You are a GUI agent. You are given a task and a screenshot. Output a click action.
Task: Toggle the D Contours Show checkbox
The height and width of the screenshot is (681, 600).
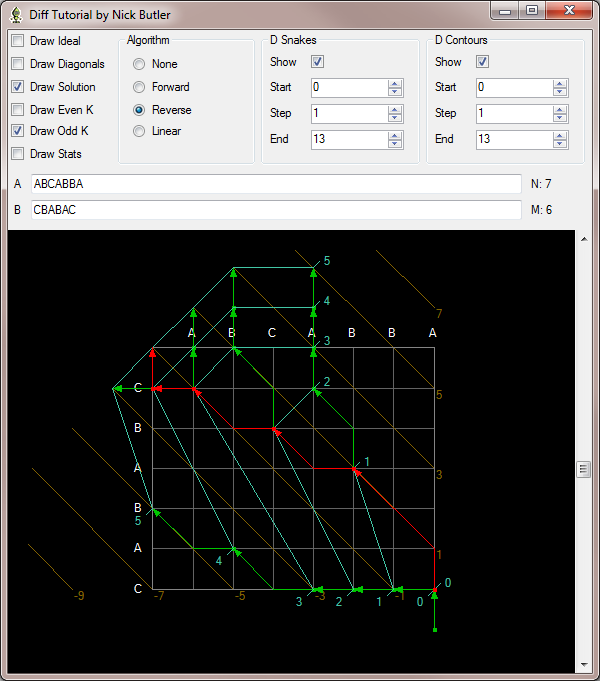[482, 62]
